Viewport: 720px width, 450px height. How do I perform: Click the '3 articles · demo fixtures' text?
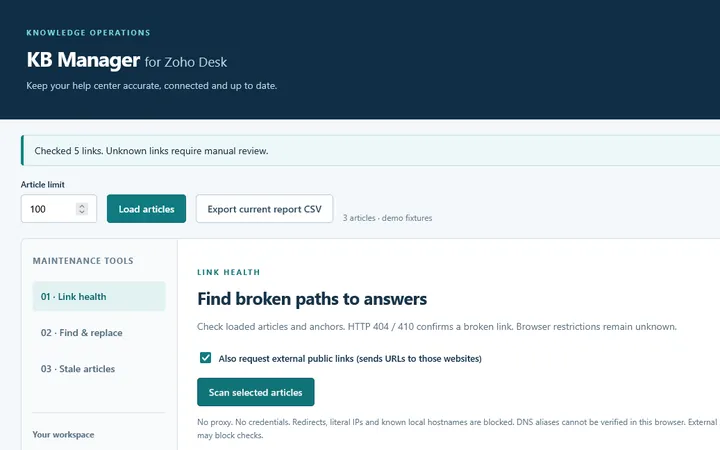coord(387,218)
